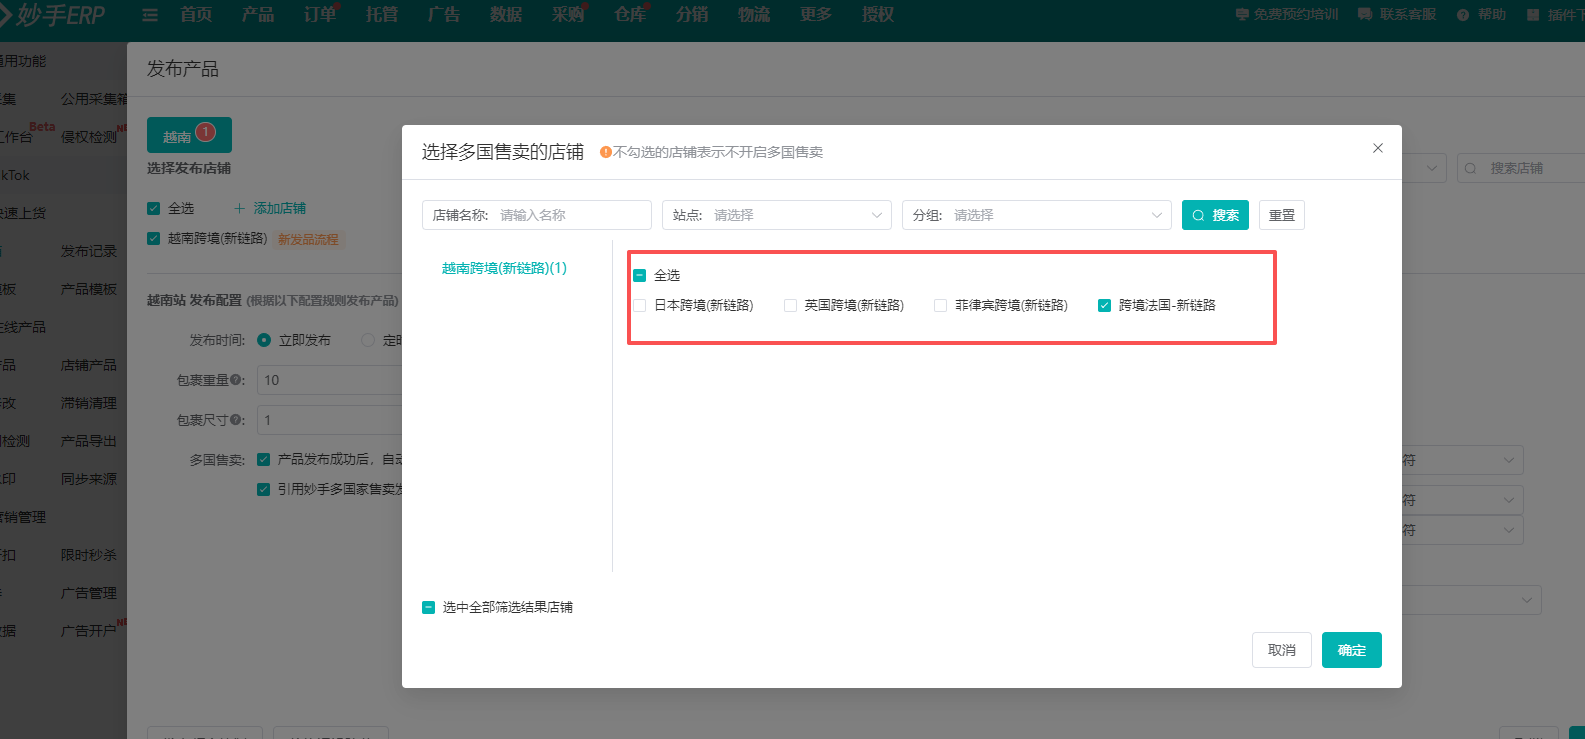
Task: Check the 英国跨境(新链路) store checkbox
Action: [790, 305]
